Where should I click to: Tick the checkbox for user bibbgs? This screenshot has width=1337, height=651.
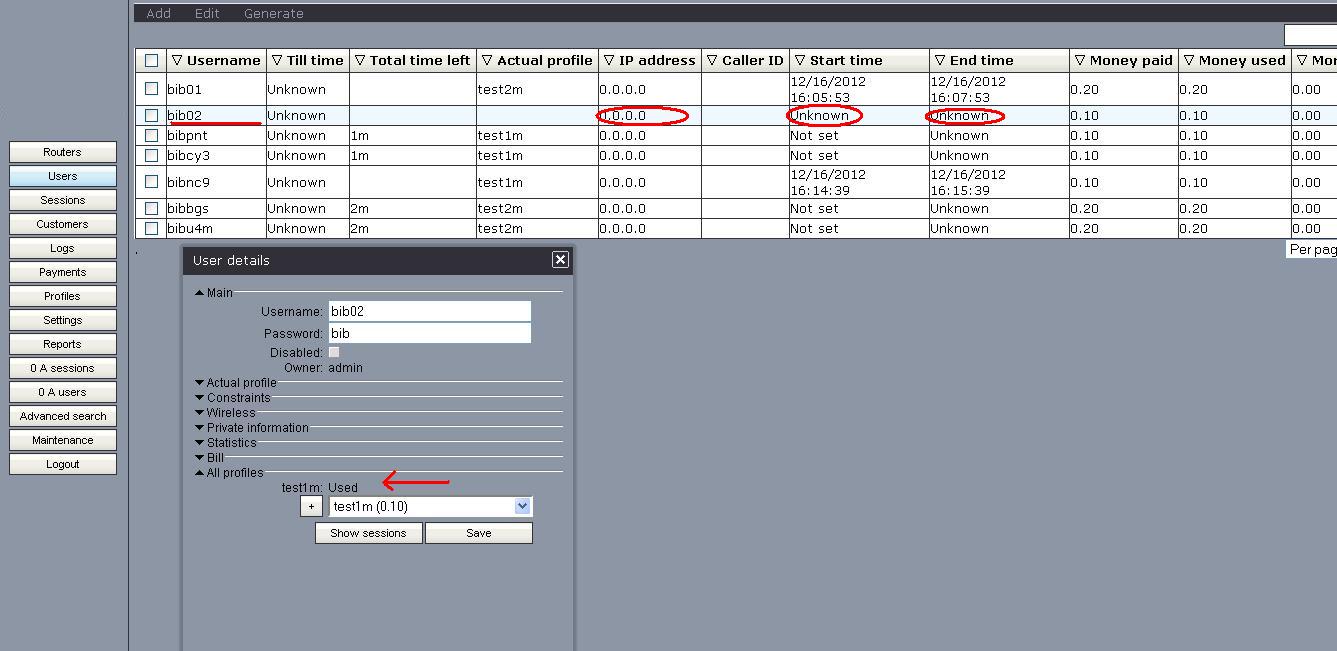coord(151,208)
